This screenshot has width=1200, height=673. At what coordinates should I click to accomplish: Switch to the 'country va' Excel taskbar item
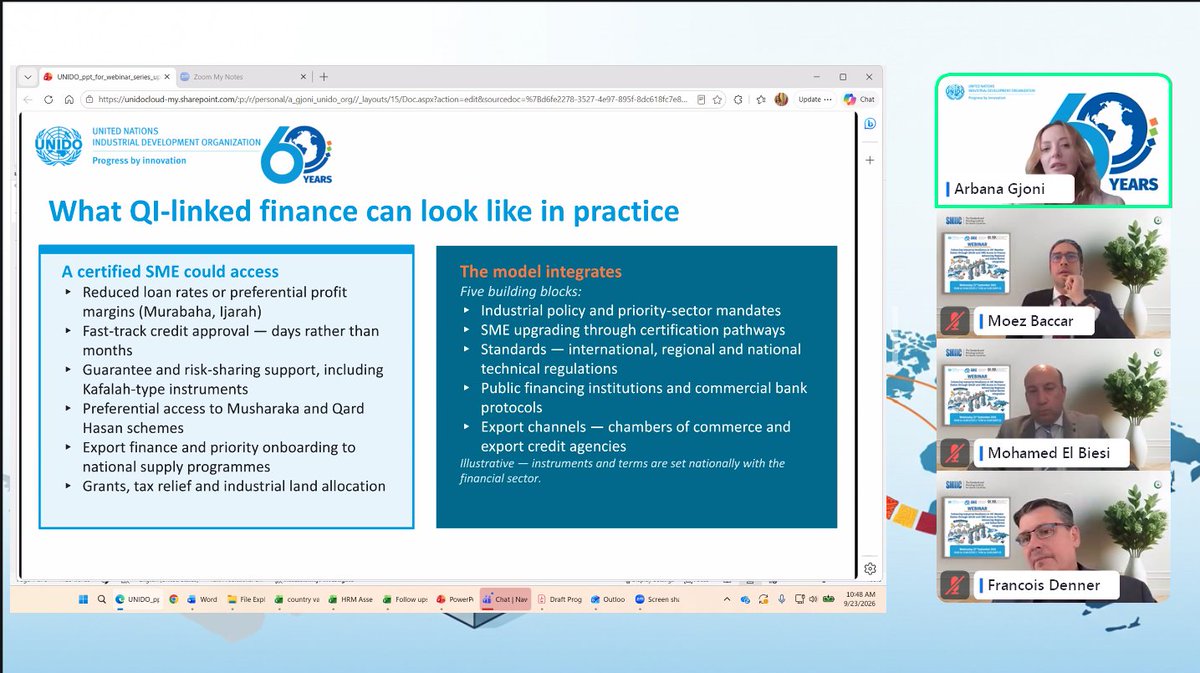point(297,599)
